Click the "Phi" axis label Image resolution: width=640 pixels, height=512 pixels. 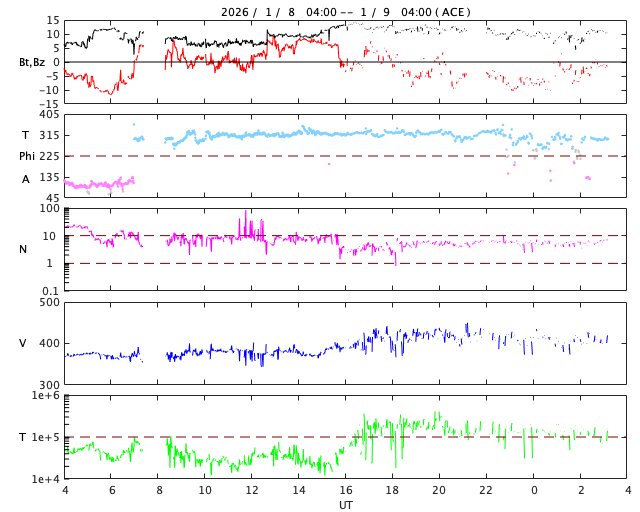point(27,156)
